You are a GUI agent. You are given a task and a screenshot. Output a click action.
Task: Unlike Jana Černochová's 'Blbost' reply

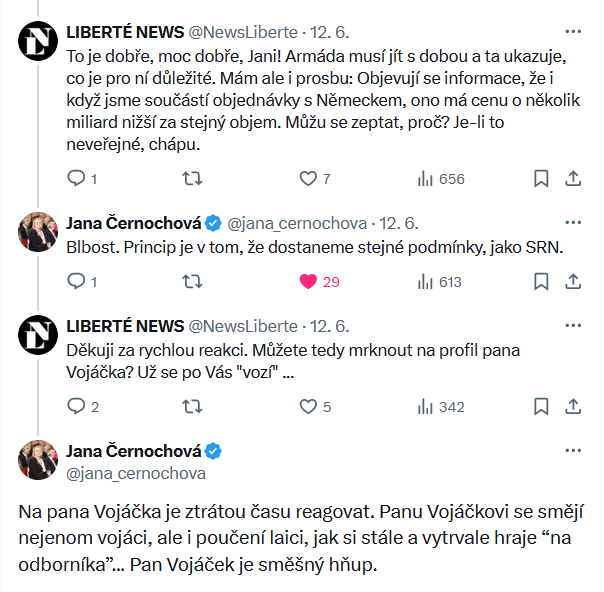tap(309, 281)
